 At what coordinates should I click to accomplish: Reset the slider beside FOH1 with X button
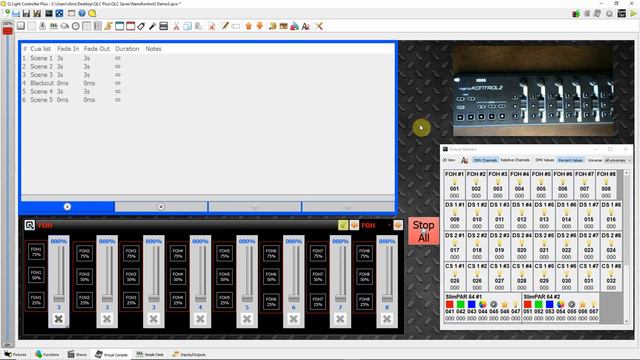coord(59,319)
